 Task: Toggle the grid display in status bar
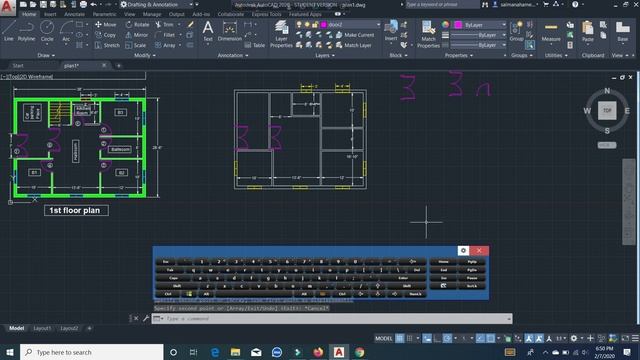click(x=400, y=338)
